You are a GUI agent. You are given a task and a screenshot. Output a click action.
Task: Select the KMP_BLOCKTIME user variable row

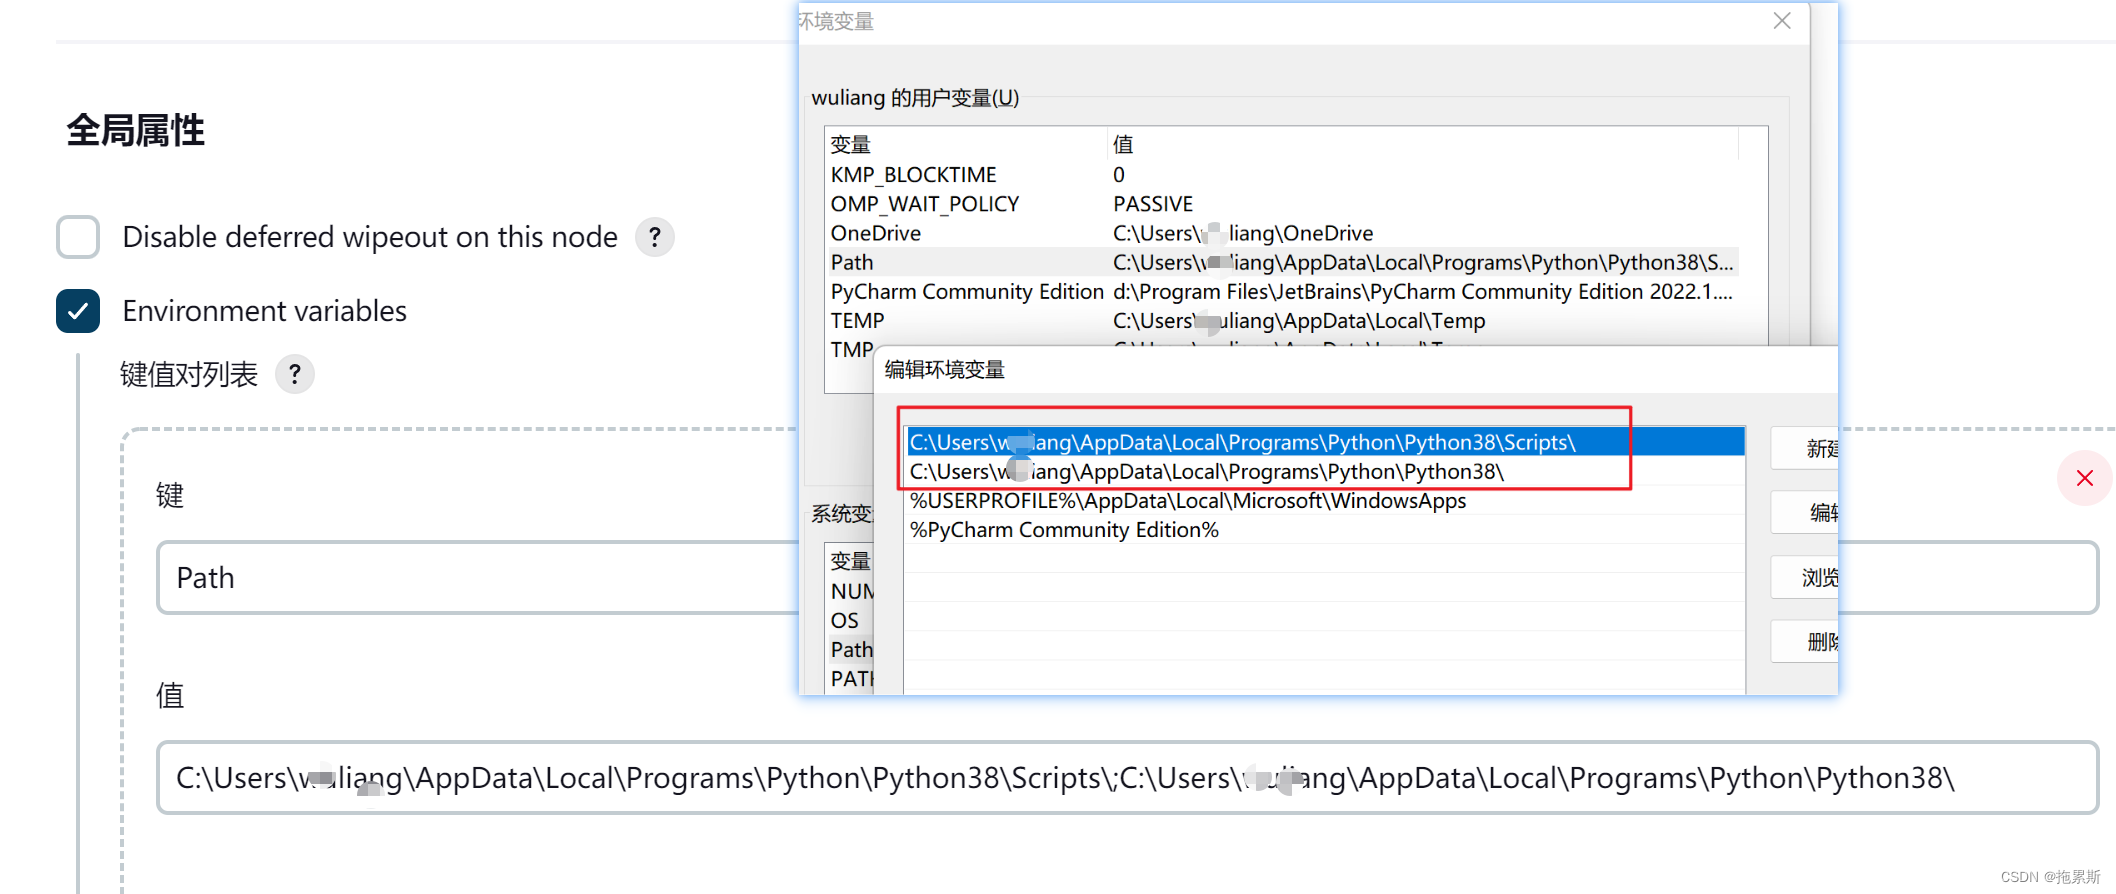(x=1283, y=175)
